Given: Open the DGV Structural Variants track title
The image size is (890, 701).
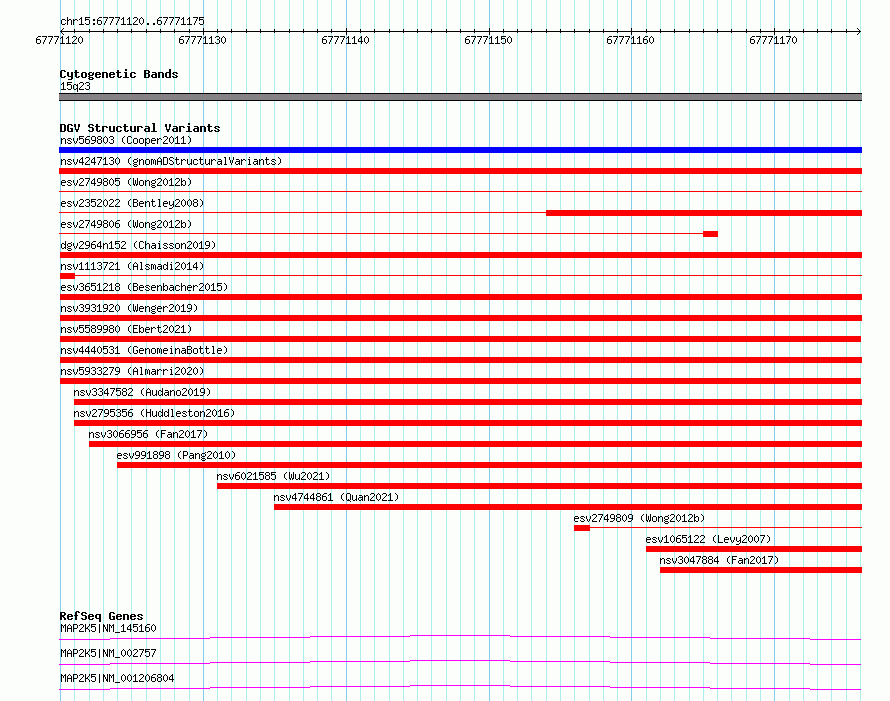Looking at the screenshot, I should point(140,128).
